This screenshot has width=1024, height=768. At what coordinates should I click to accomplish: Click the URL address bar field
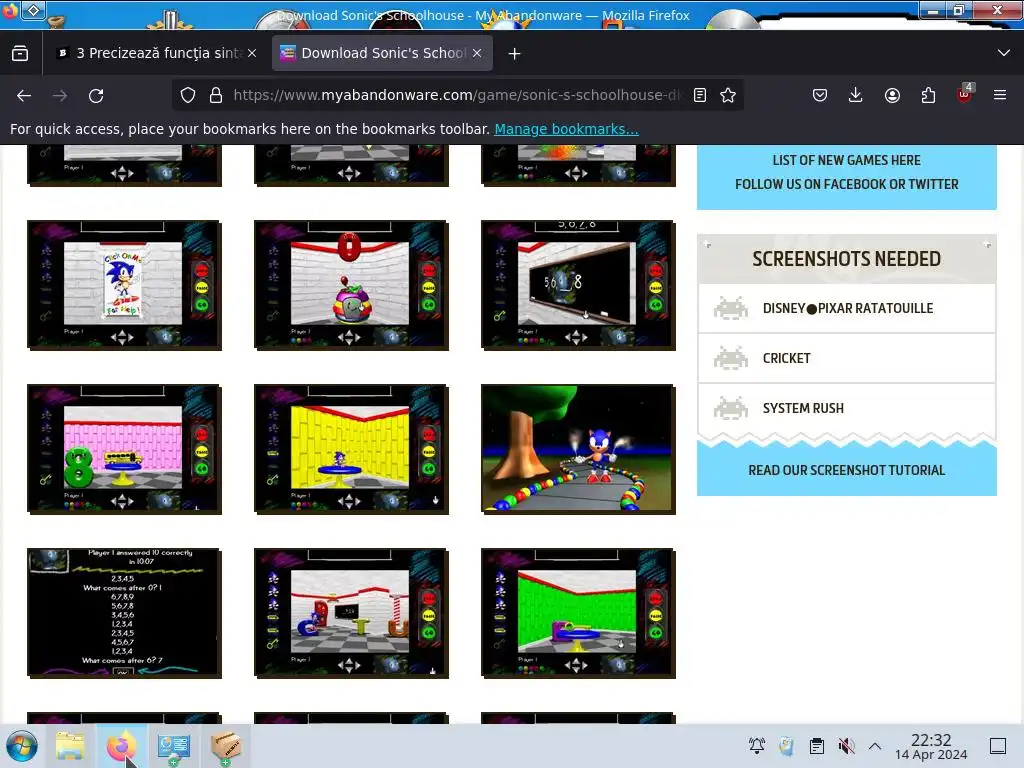(x=456, y=95)
